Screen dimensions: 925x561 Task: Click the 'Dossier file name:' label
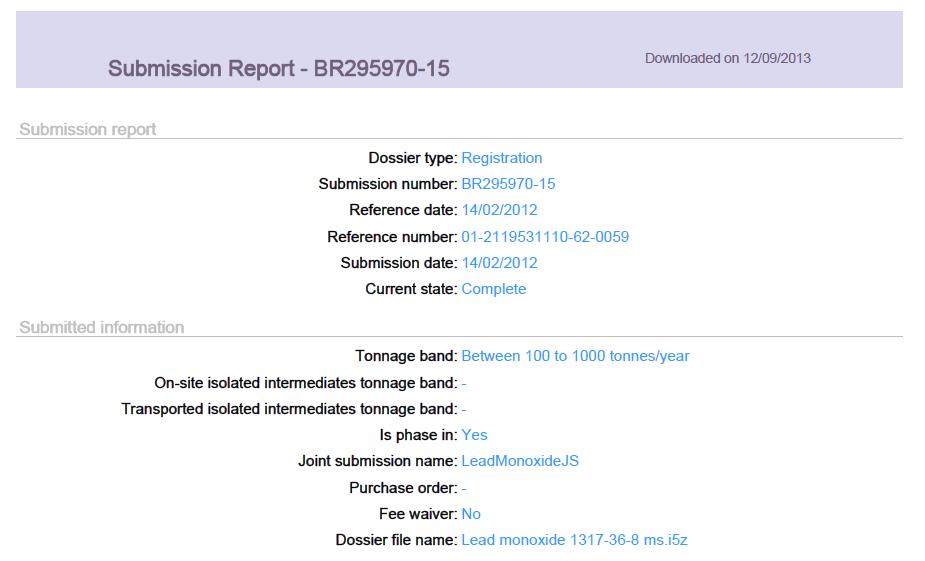(396, 540)
